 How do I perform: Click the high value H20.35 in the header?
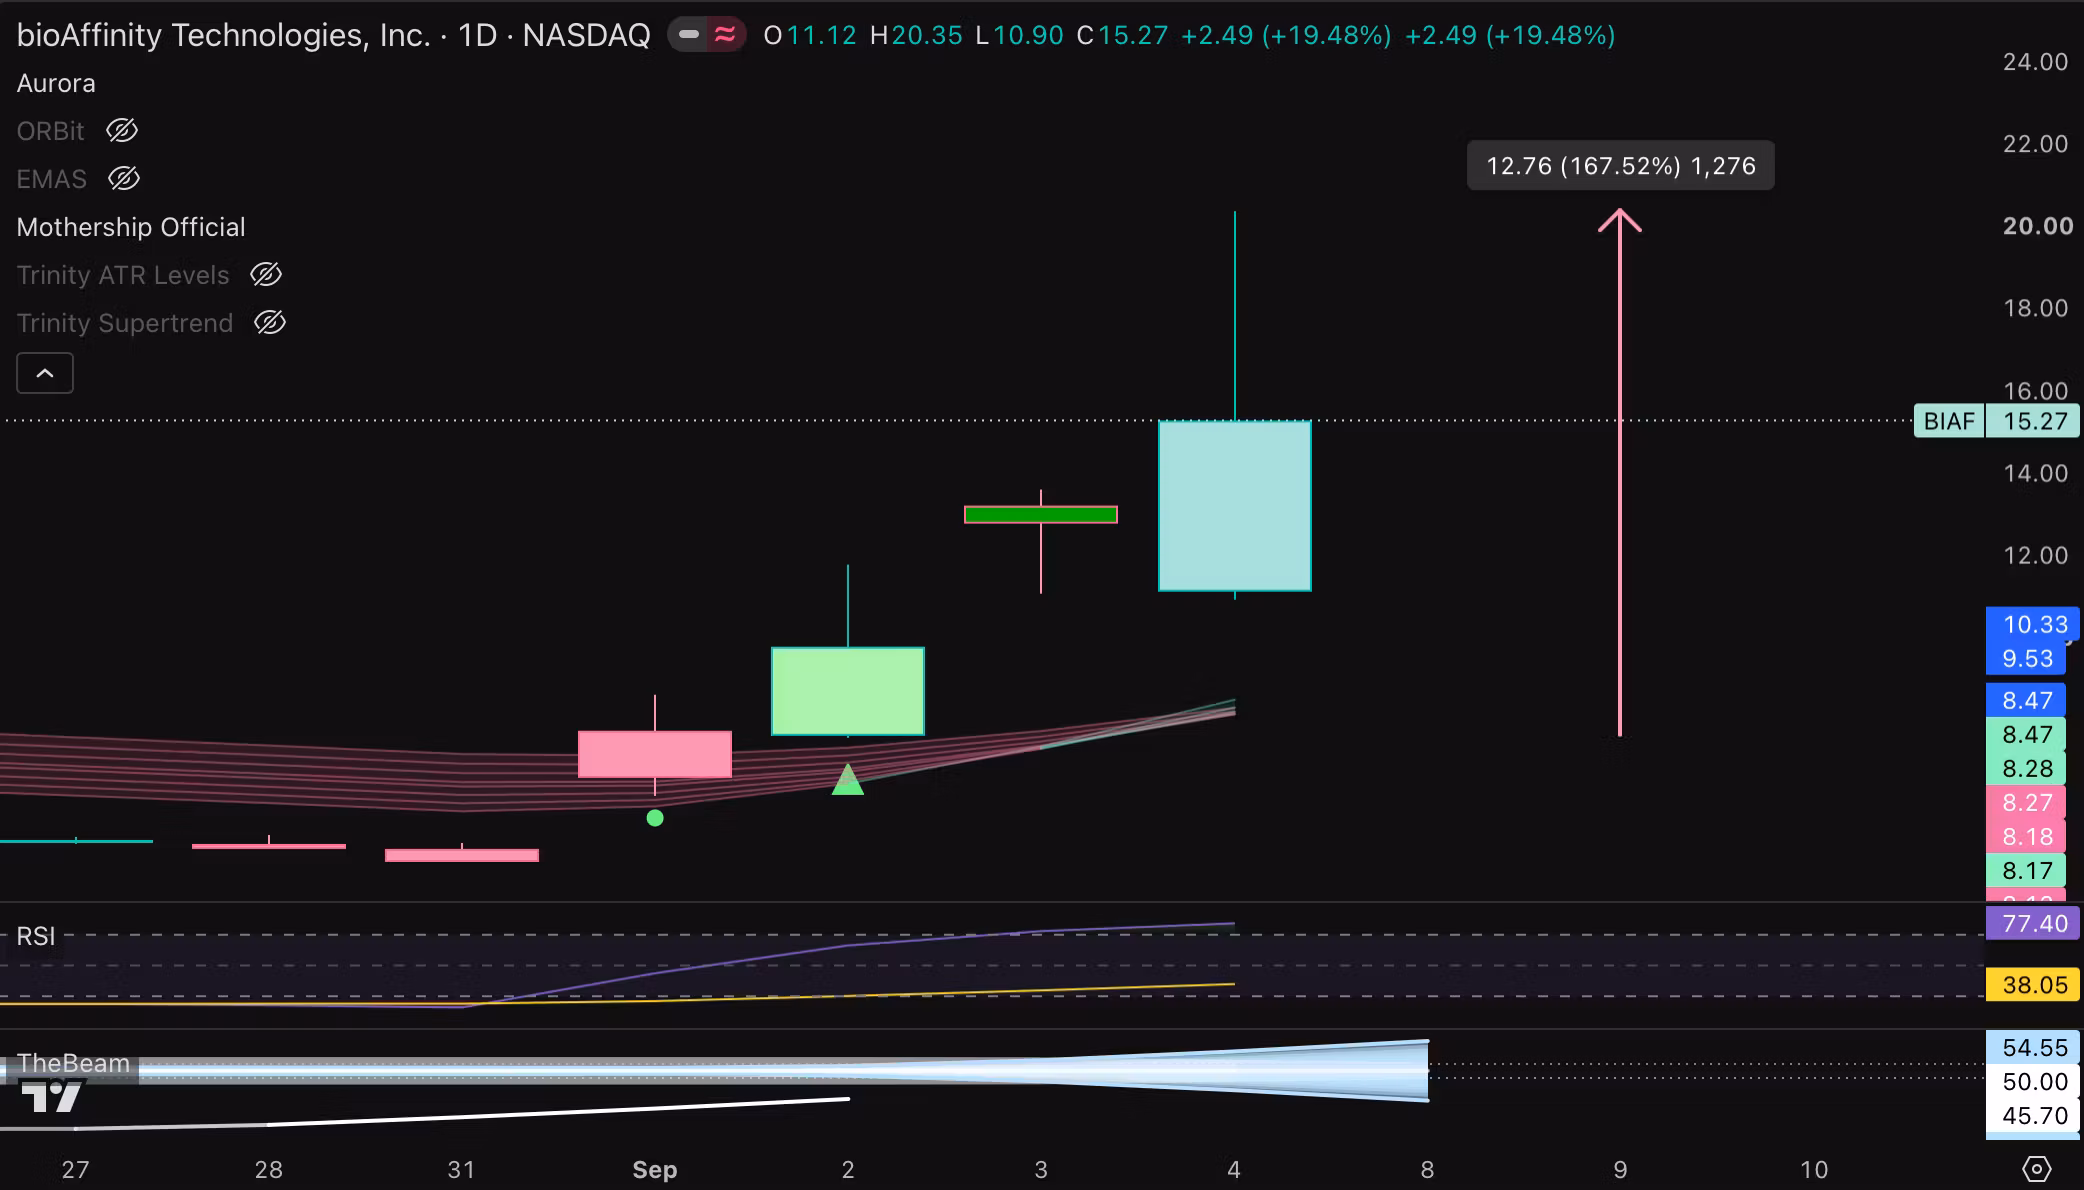point(916,36)
